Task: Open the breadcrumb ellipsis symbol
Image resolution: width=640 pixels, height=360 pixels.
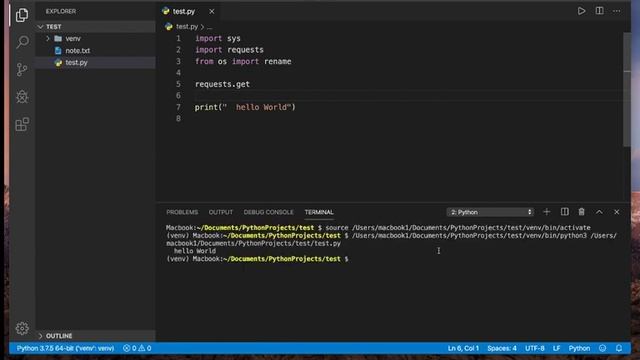Action: [209, 27]
